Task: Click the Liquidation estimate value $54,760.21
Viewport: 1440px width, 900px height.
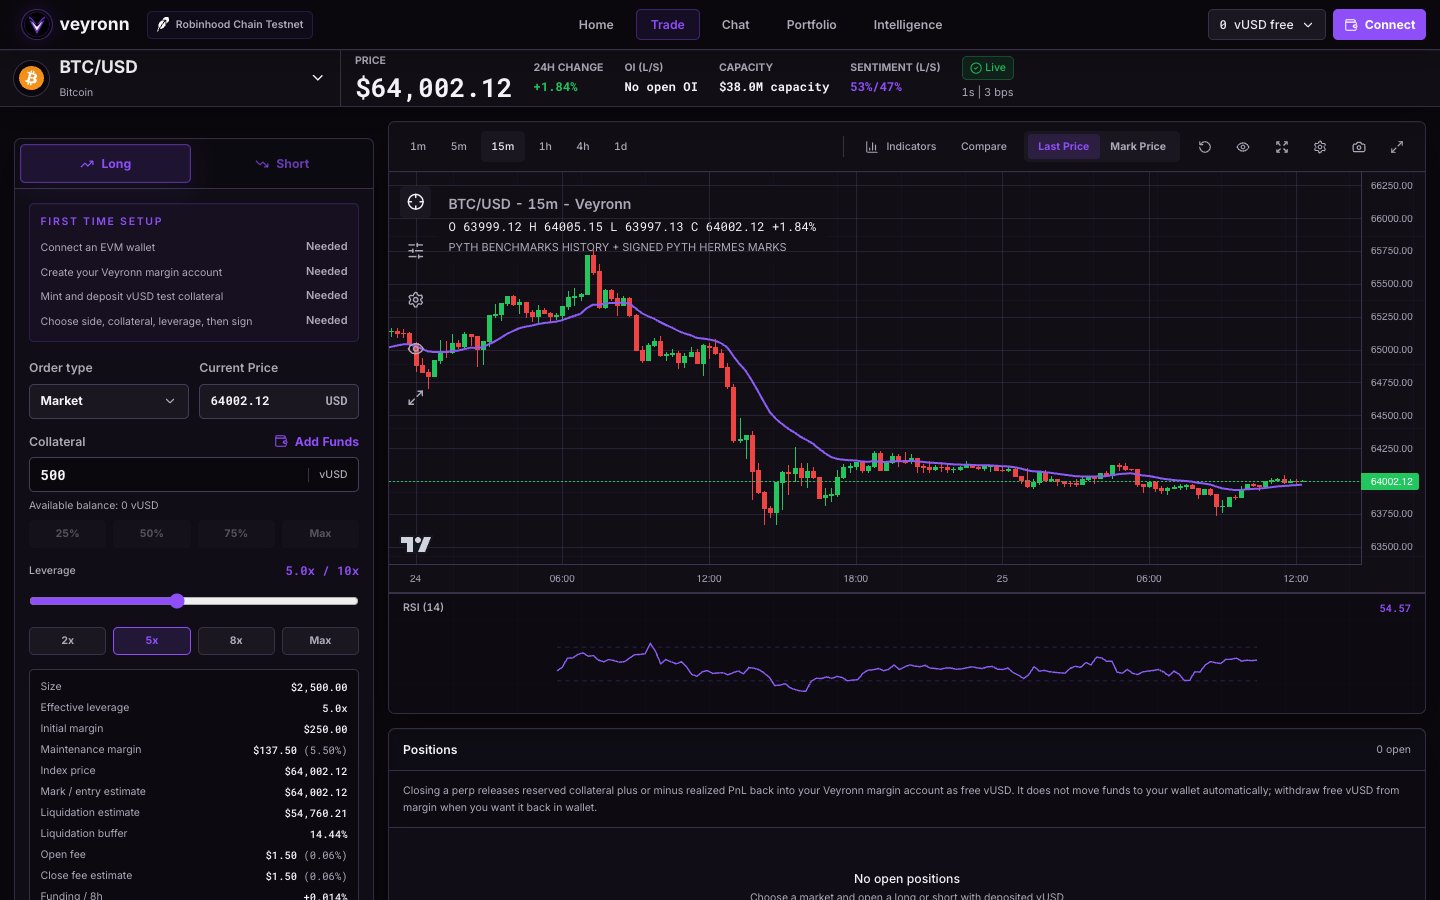Action: (316, 814)
